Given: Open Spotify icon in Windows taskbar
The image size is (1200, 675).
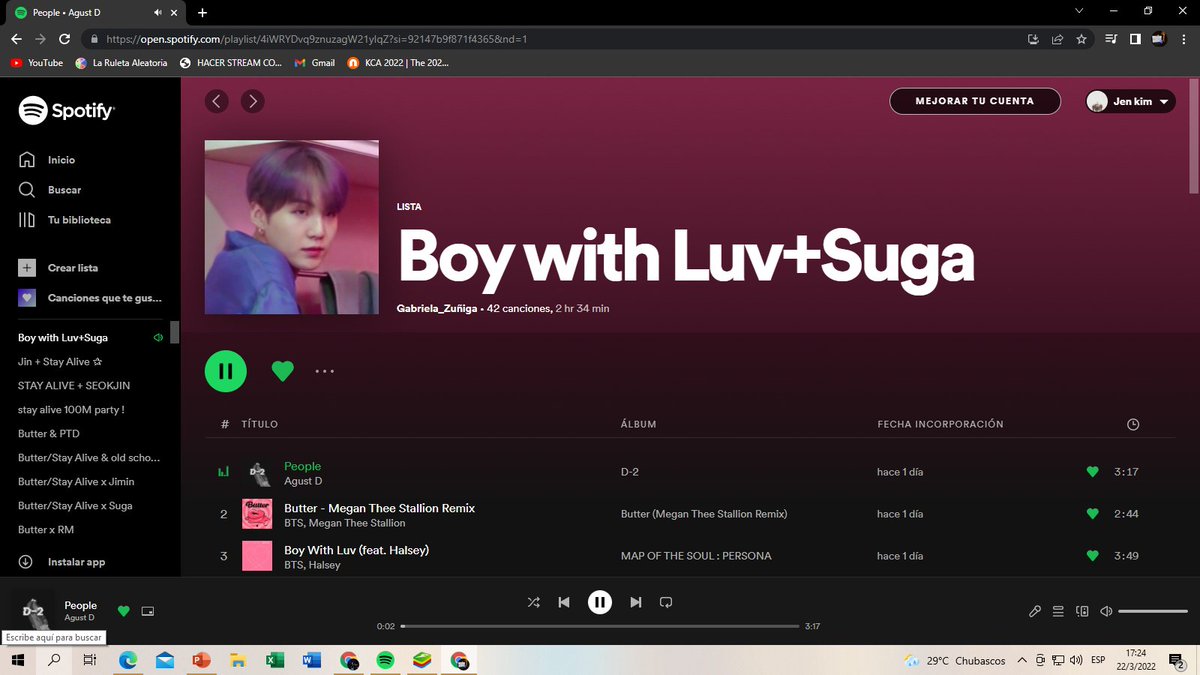Looking at the screenshot, I should [385, 660].
